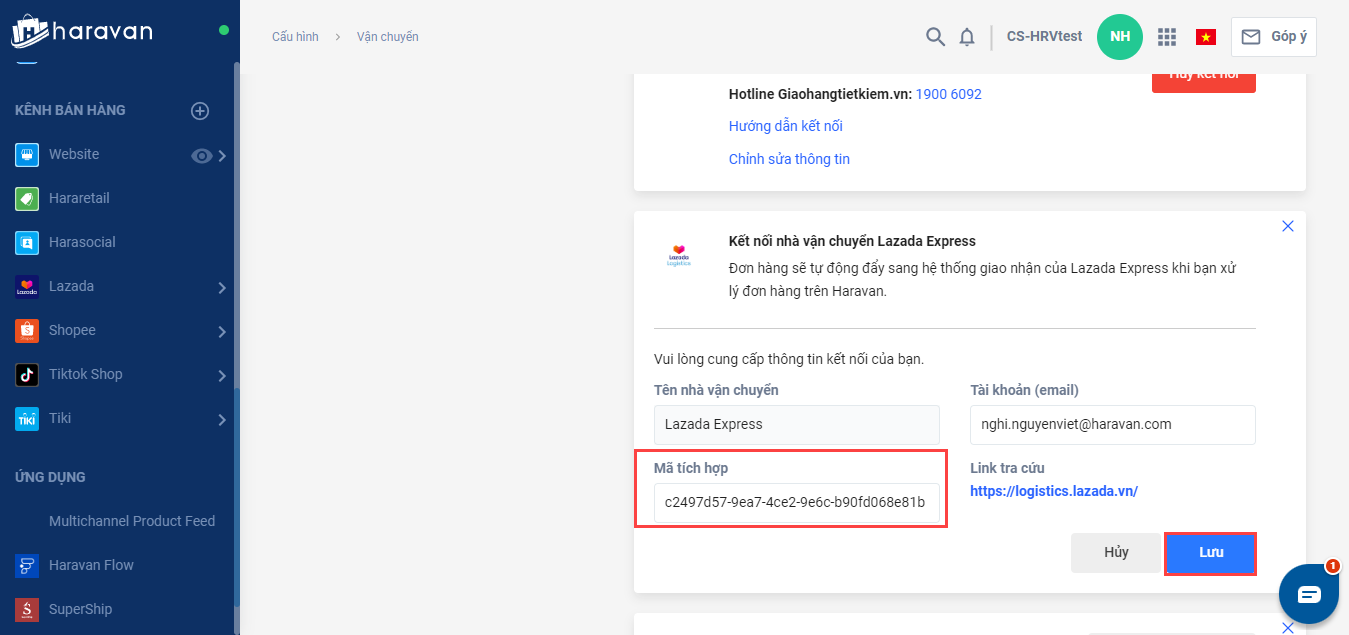Open the Haravan Flow app
The width and height of the screenshot is (1349, 635).
tap(91, 565)
